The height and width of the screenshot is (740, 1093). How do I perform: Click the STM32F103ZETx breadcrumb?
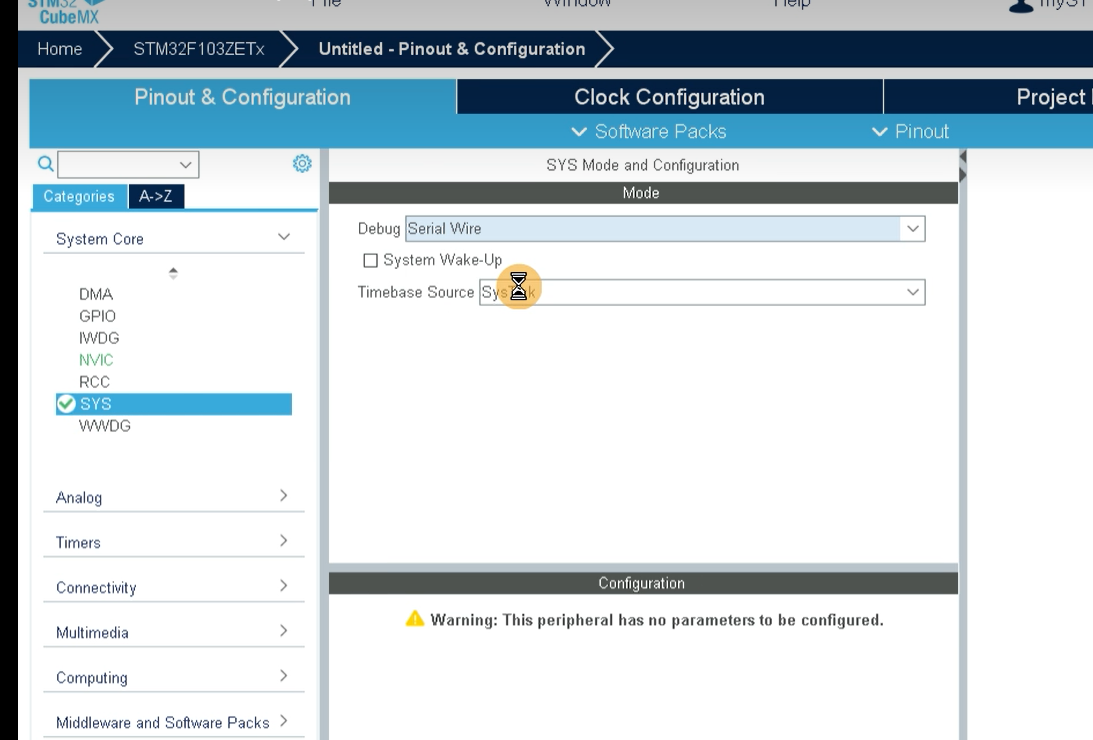(x=199, y=49)
